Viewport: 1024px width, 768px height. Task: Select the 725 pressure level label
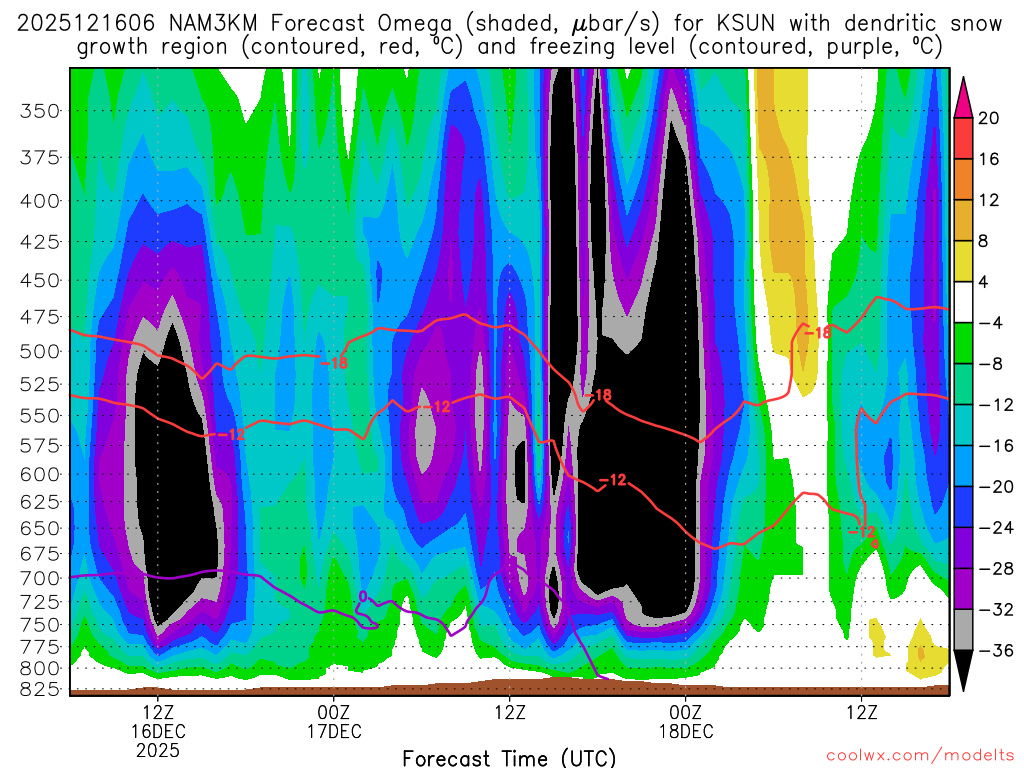pyautogui.click(x=40, y=601)
